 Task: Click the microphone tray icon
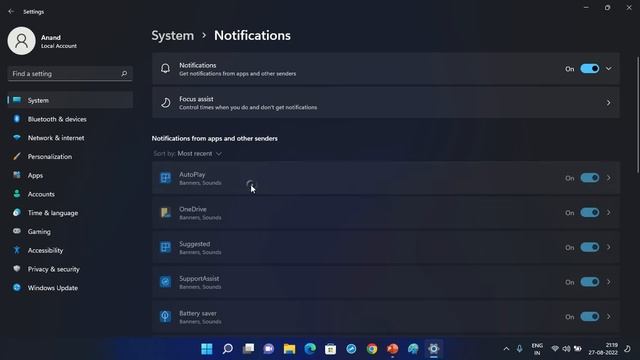519,349
